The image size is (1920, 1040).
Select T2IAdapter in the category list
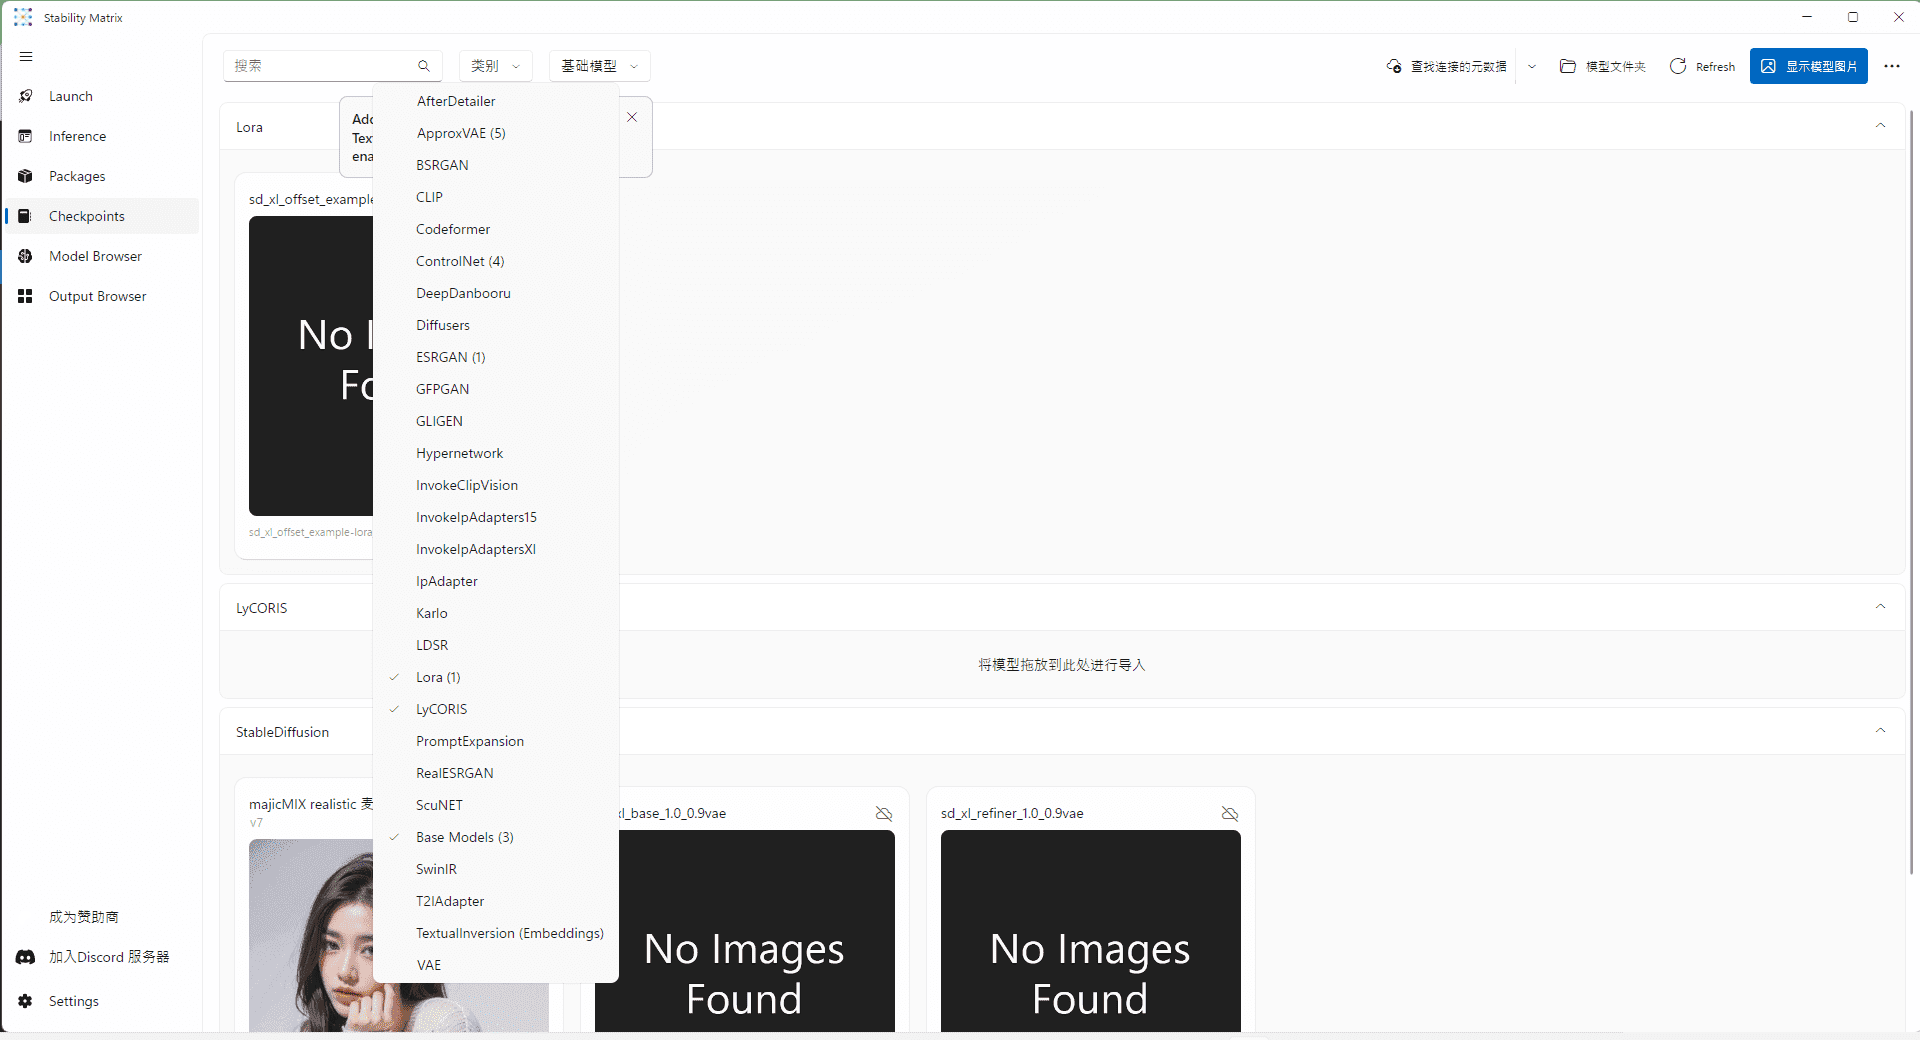tap(496, 901)
